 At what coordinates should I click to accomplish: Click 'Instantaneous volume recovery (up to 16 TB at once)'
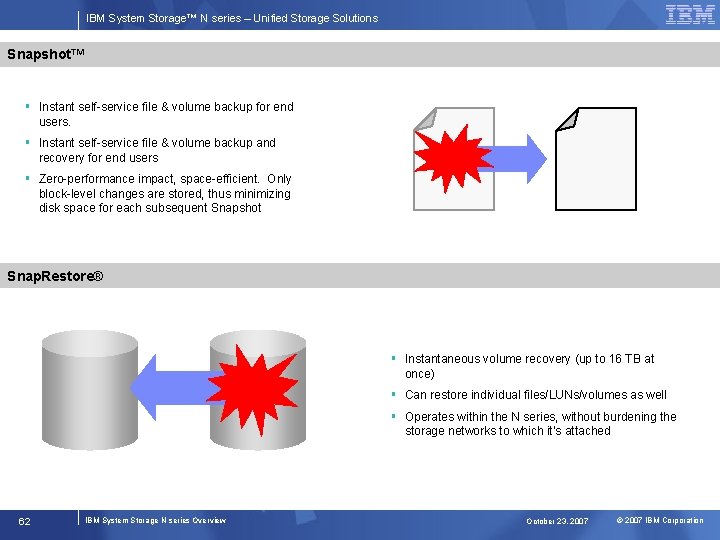[529, 366]
